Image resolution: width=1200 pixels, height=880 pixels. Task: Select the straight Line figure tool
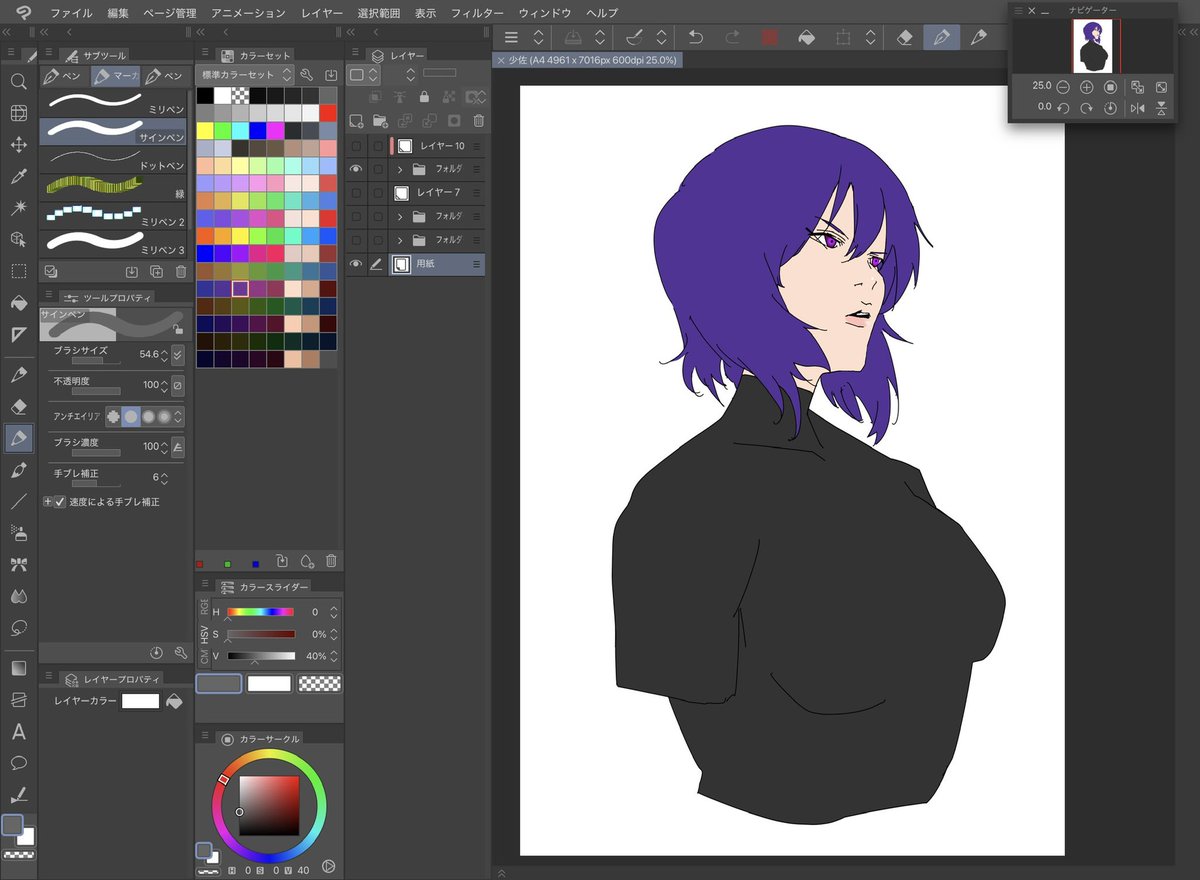pos(18,502)
